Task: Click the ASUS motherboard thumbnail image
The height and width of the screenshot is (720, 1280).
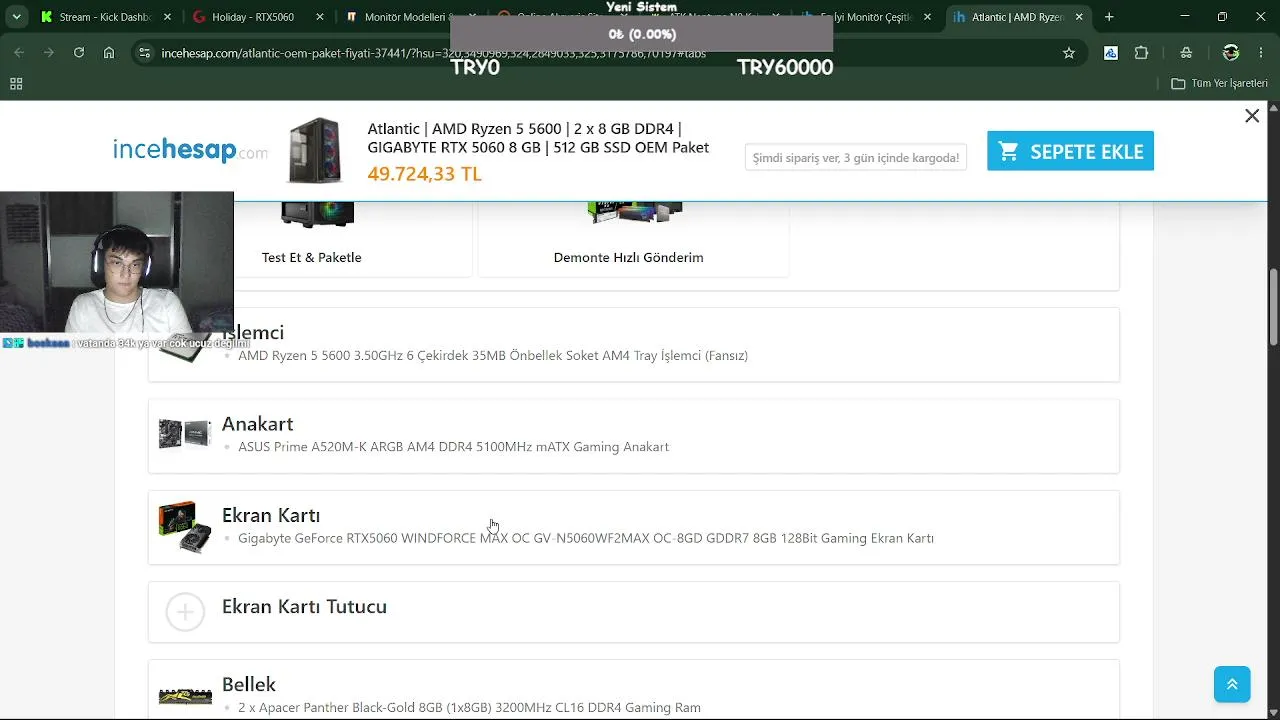Action: click(x=185, y=434)
